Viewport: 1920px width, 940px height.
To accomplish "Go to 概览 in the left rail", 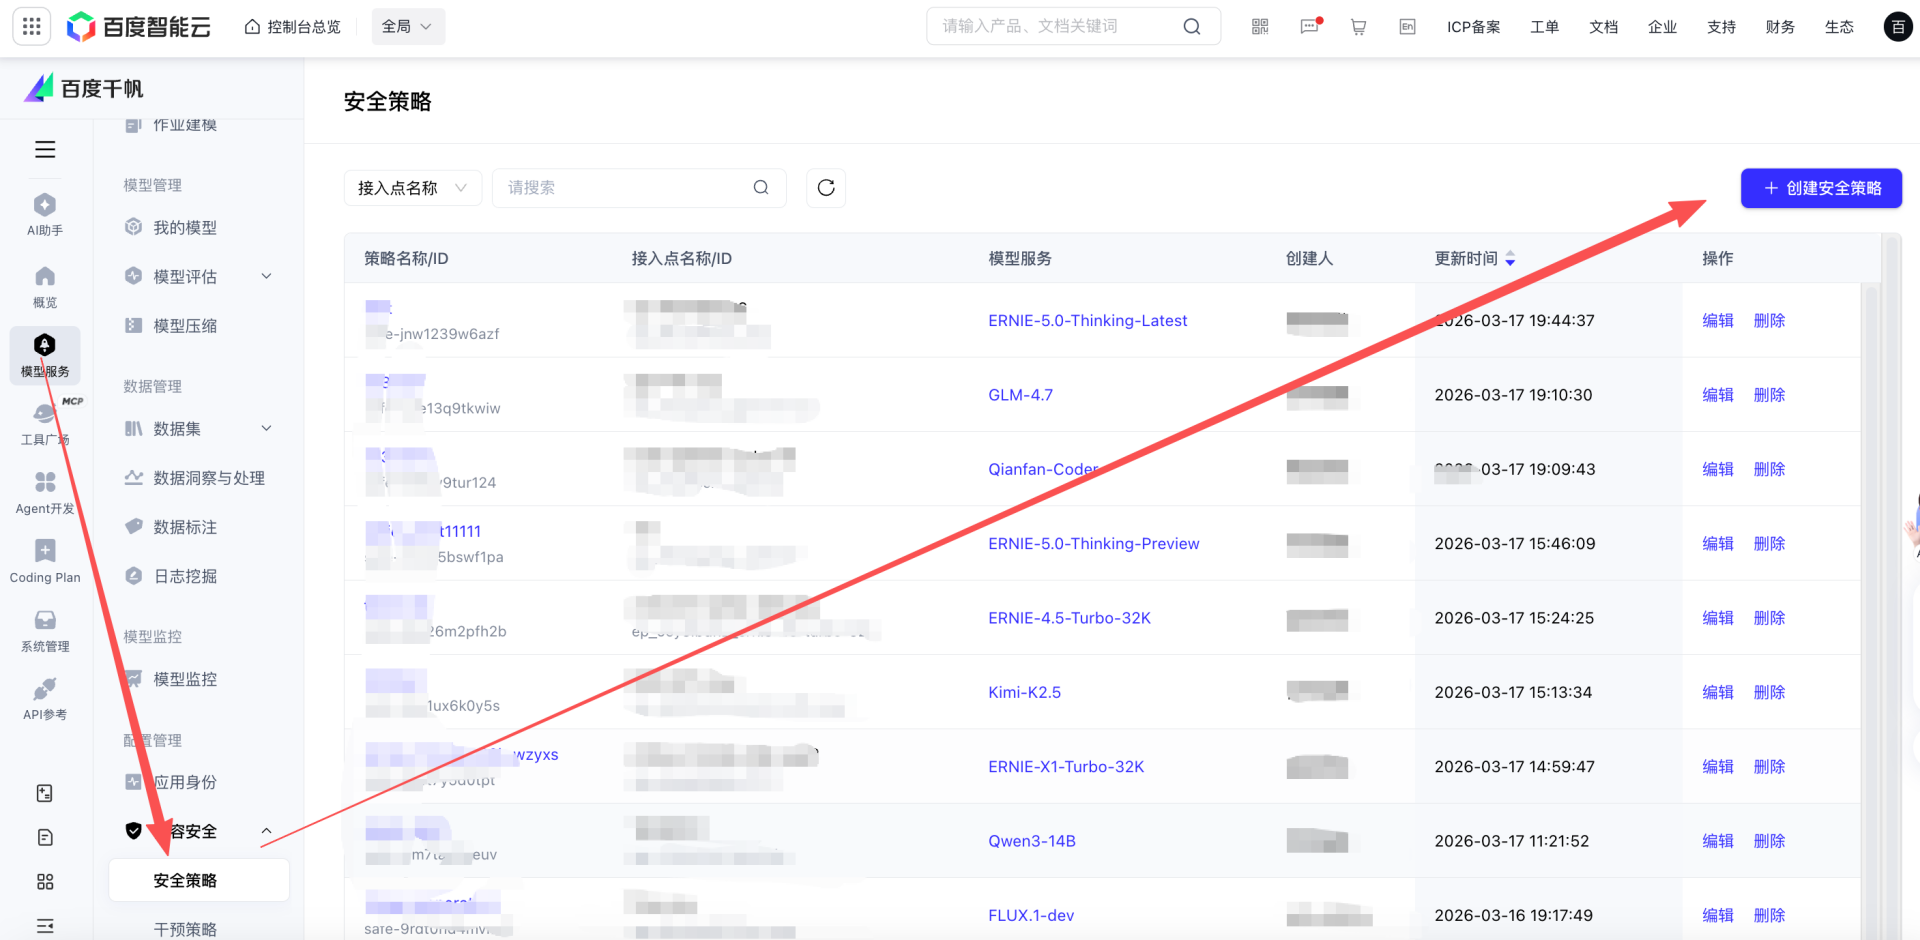I will (x=45, y=287).
